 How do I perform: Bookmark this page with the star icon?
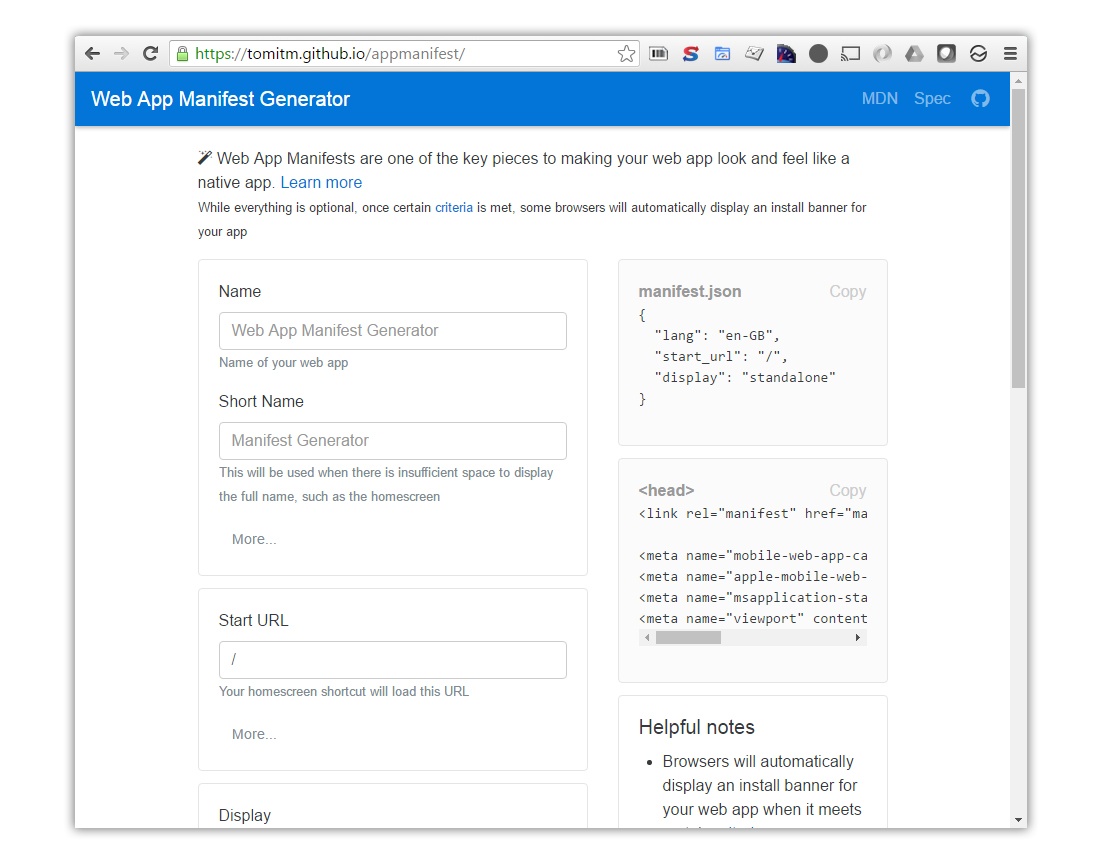tap(626, 54)
